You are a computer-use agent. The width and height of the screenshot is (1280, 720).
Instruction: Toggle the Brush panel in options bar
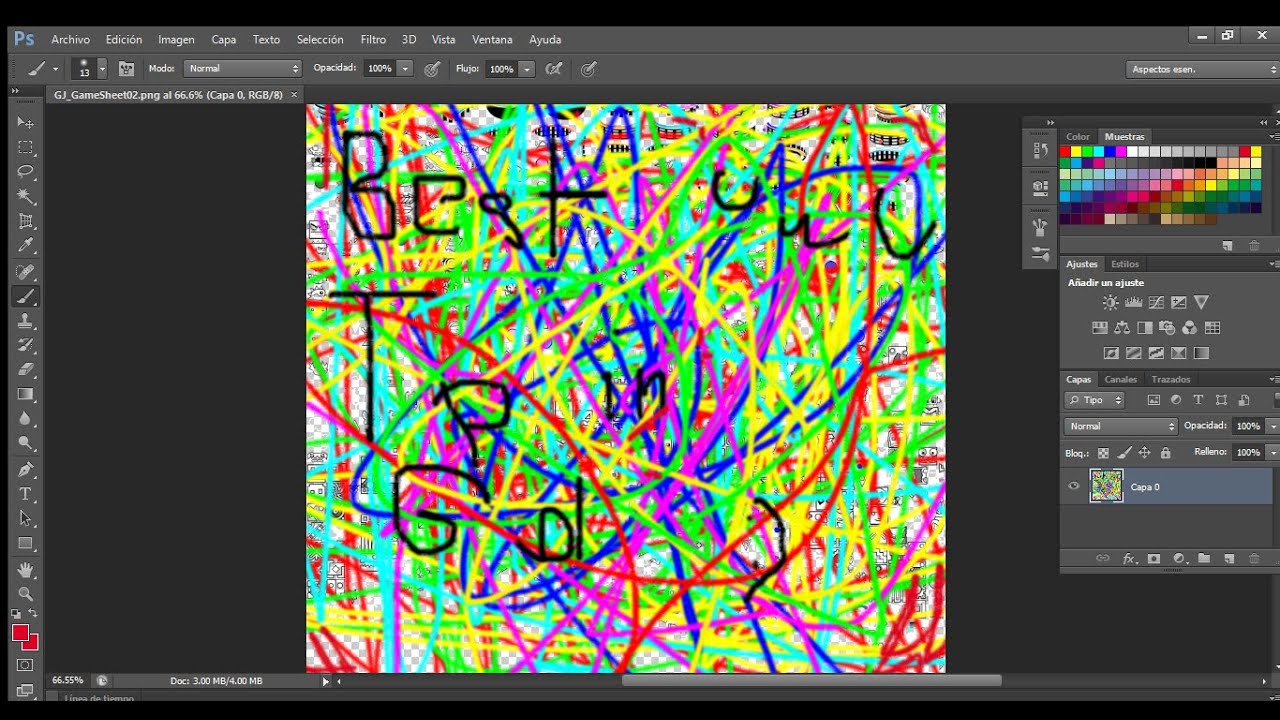126,69
